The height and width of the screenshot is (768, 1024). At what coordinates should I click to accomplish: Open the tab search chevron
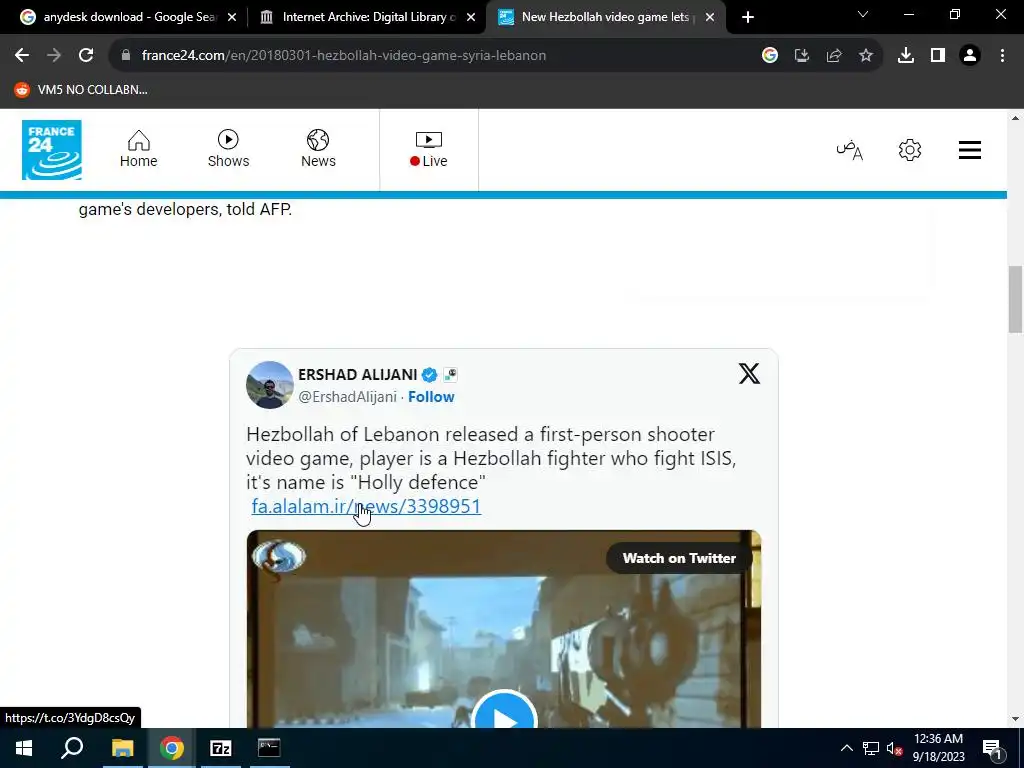tap(863, 14)
